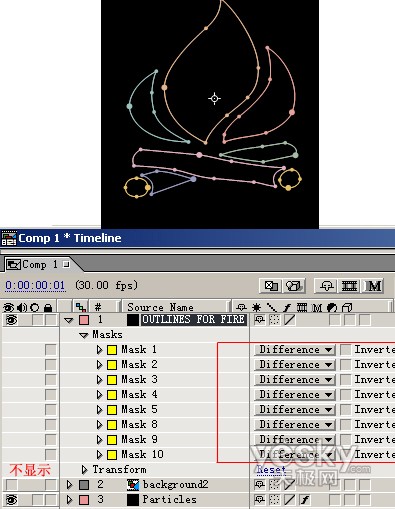Check the Inverted box for Mask 3
This screenshot has height=509, width=395.
[346, 380]
